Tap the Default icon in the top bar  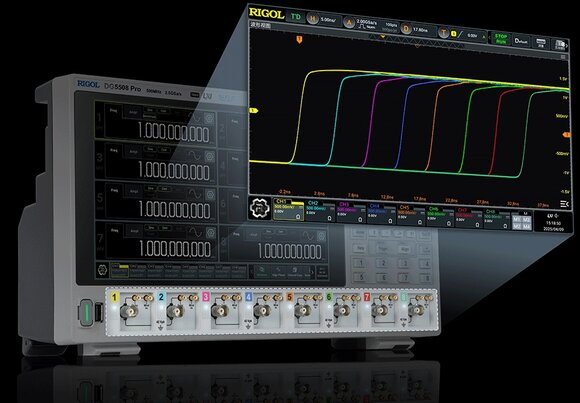pyautogui.click(x=521, y=40)
